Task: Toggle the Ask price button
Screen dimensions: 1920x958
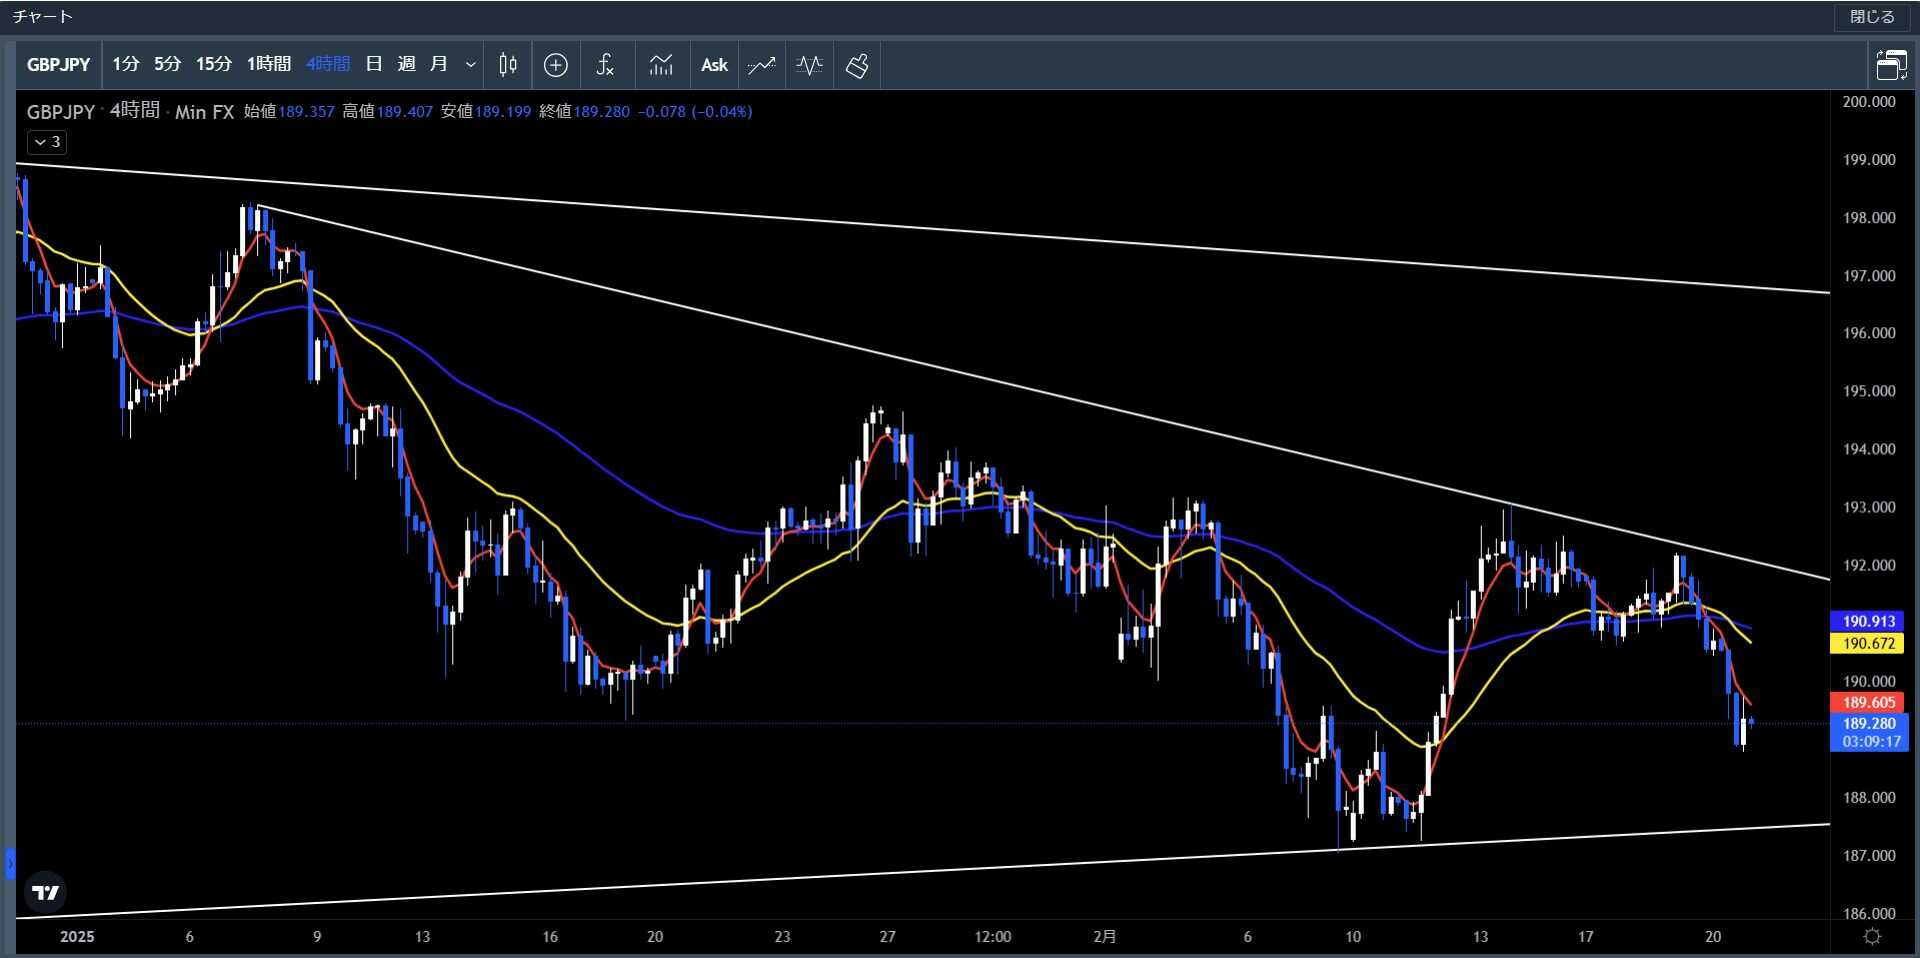Action: [714, 65]
